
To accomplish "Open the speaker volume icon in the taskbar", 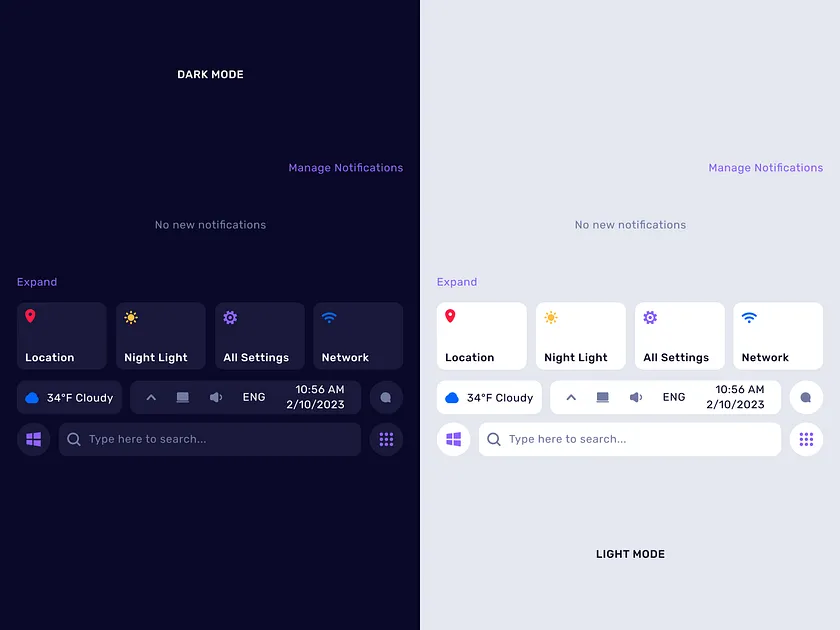I will 216,397.
